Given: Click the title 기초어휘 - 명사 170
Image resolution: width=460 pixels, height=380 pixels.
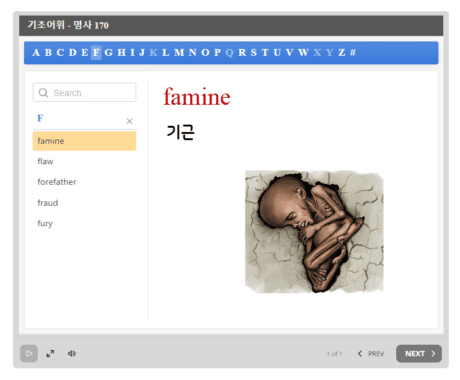Looking at the screenshot, I should (68, 25).
